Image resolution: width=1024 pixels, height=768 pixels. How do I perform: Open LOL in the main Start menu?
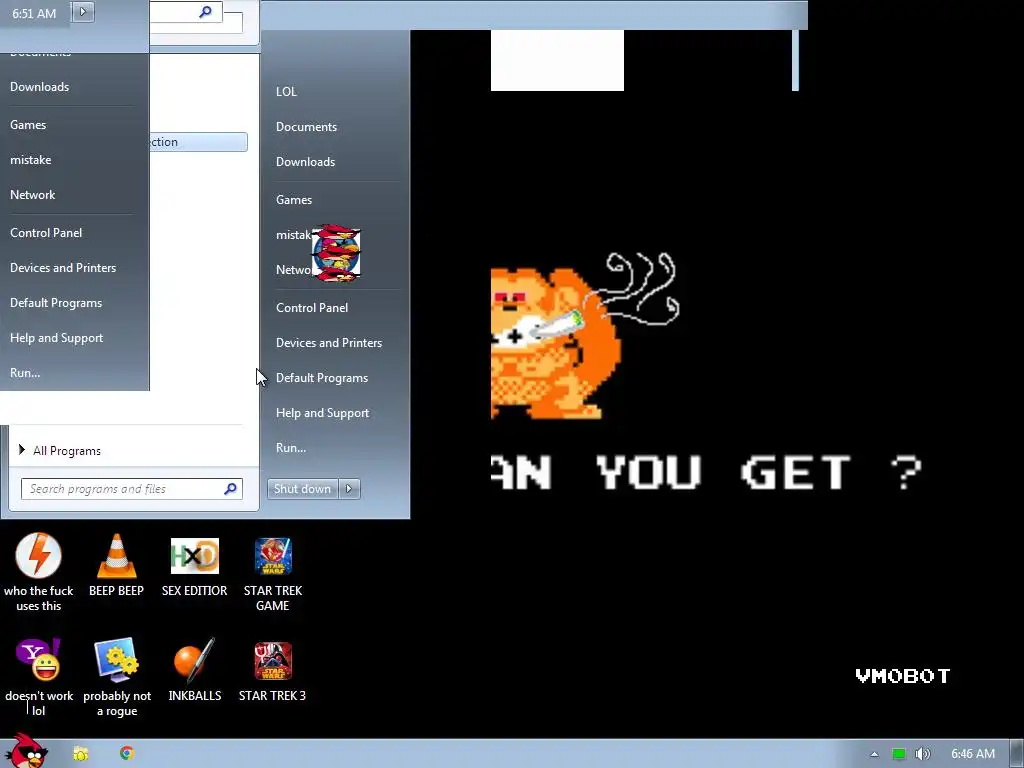pos(286,91)
